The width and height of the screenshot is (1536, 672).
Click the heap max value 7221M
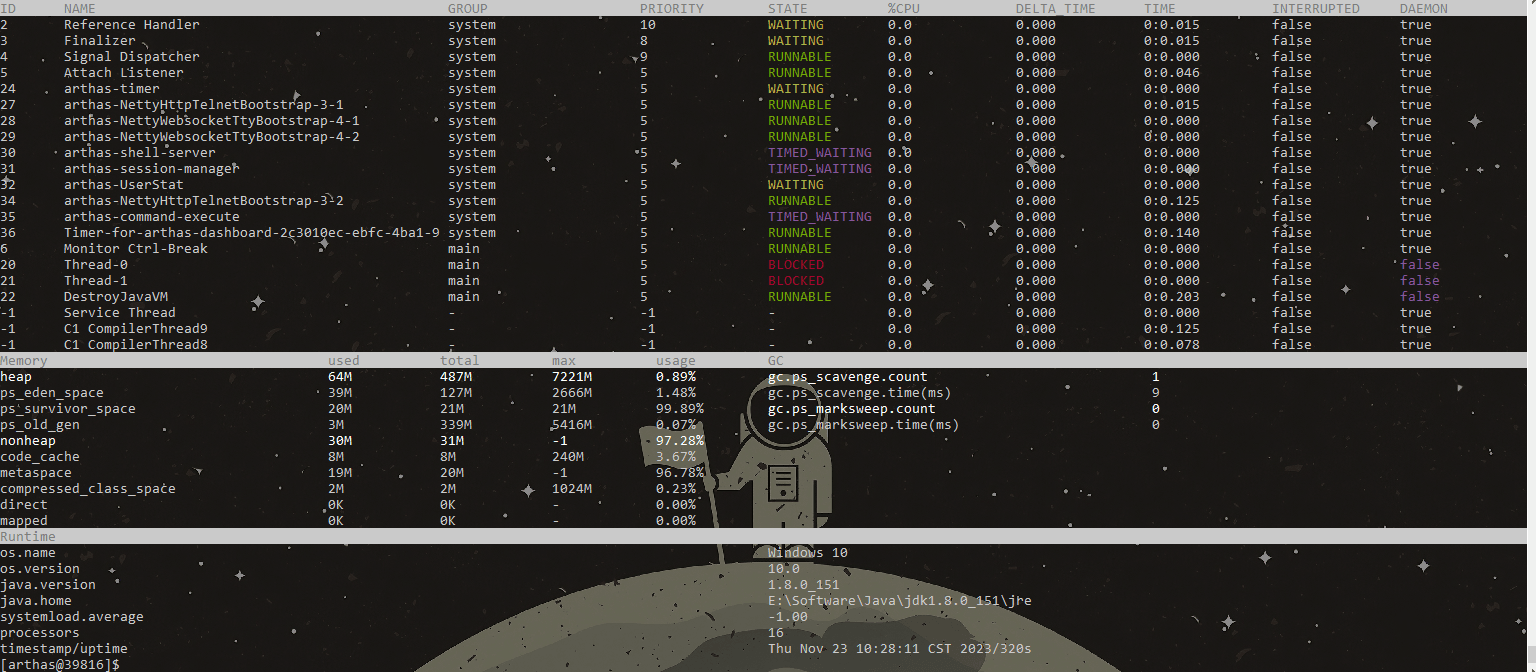click(x=572, y=377)
